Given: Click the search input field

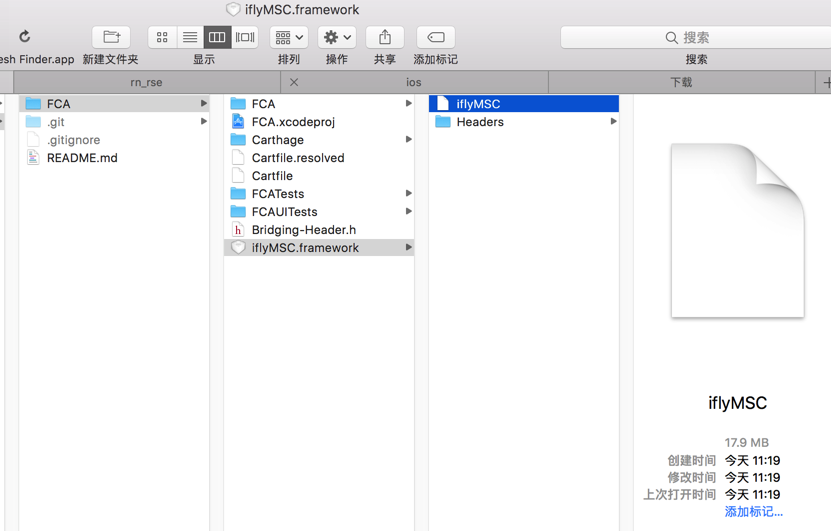Looking at the screenshot, I should (x=695, y=38).
